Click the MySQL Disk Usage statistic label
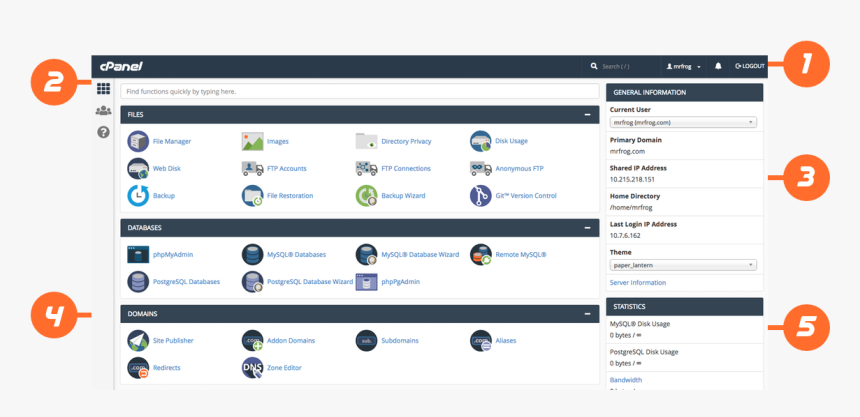860x417 pixels. (x=640, y=324)
